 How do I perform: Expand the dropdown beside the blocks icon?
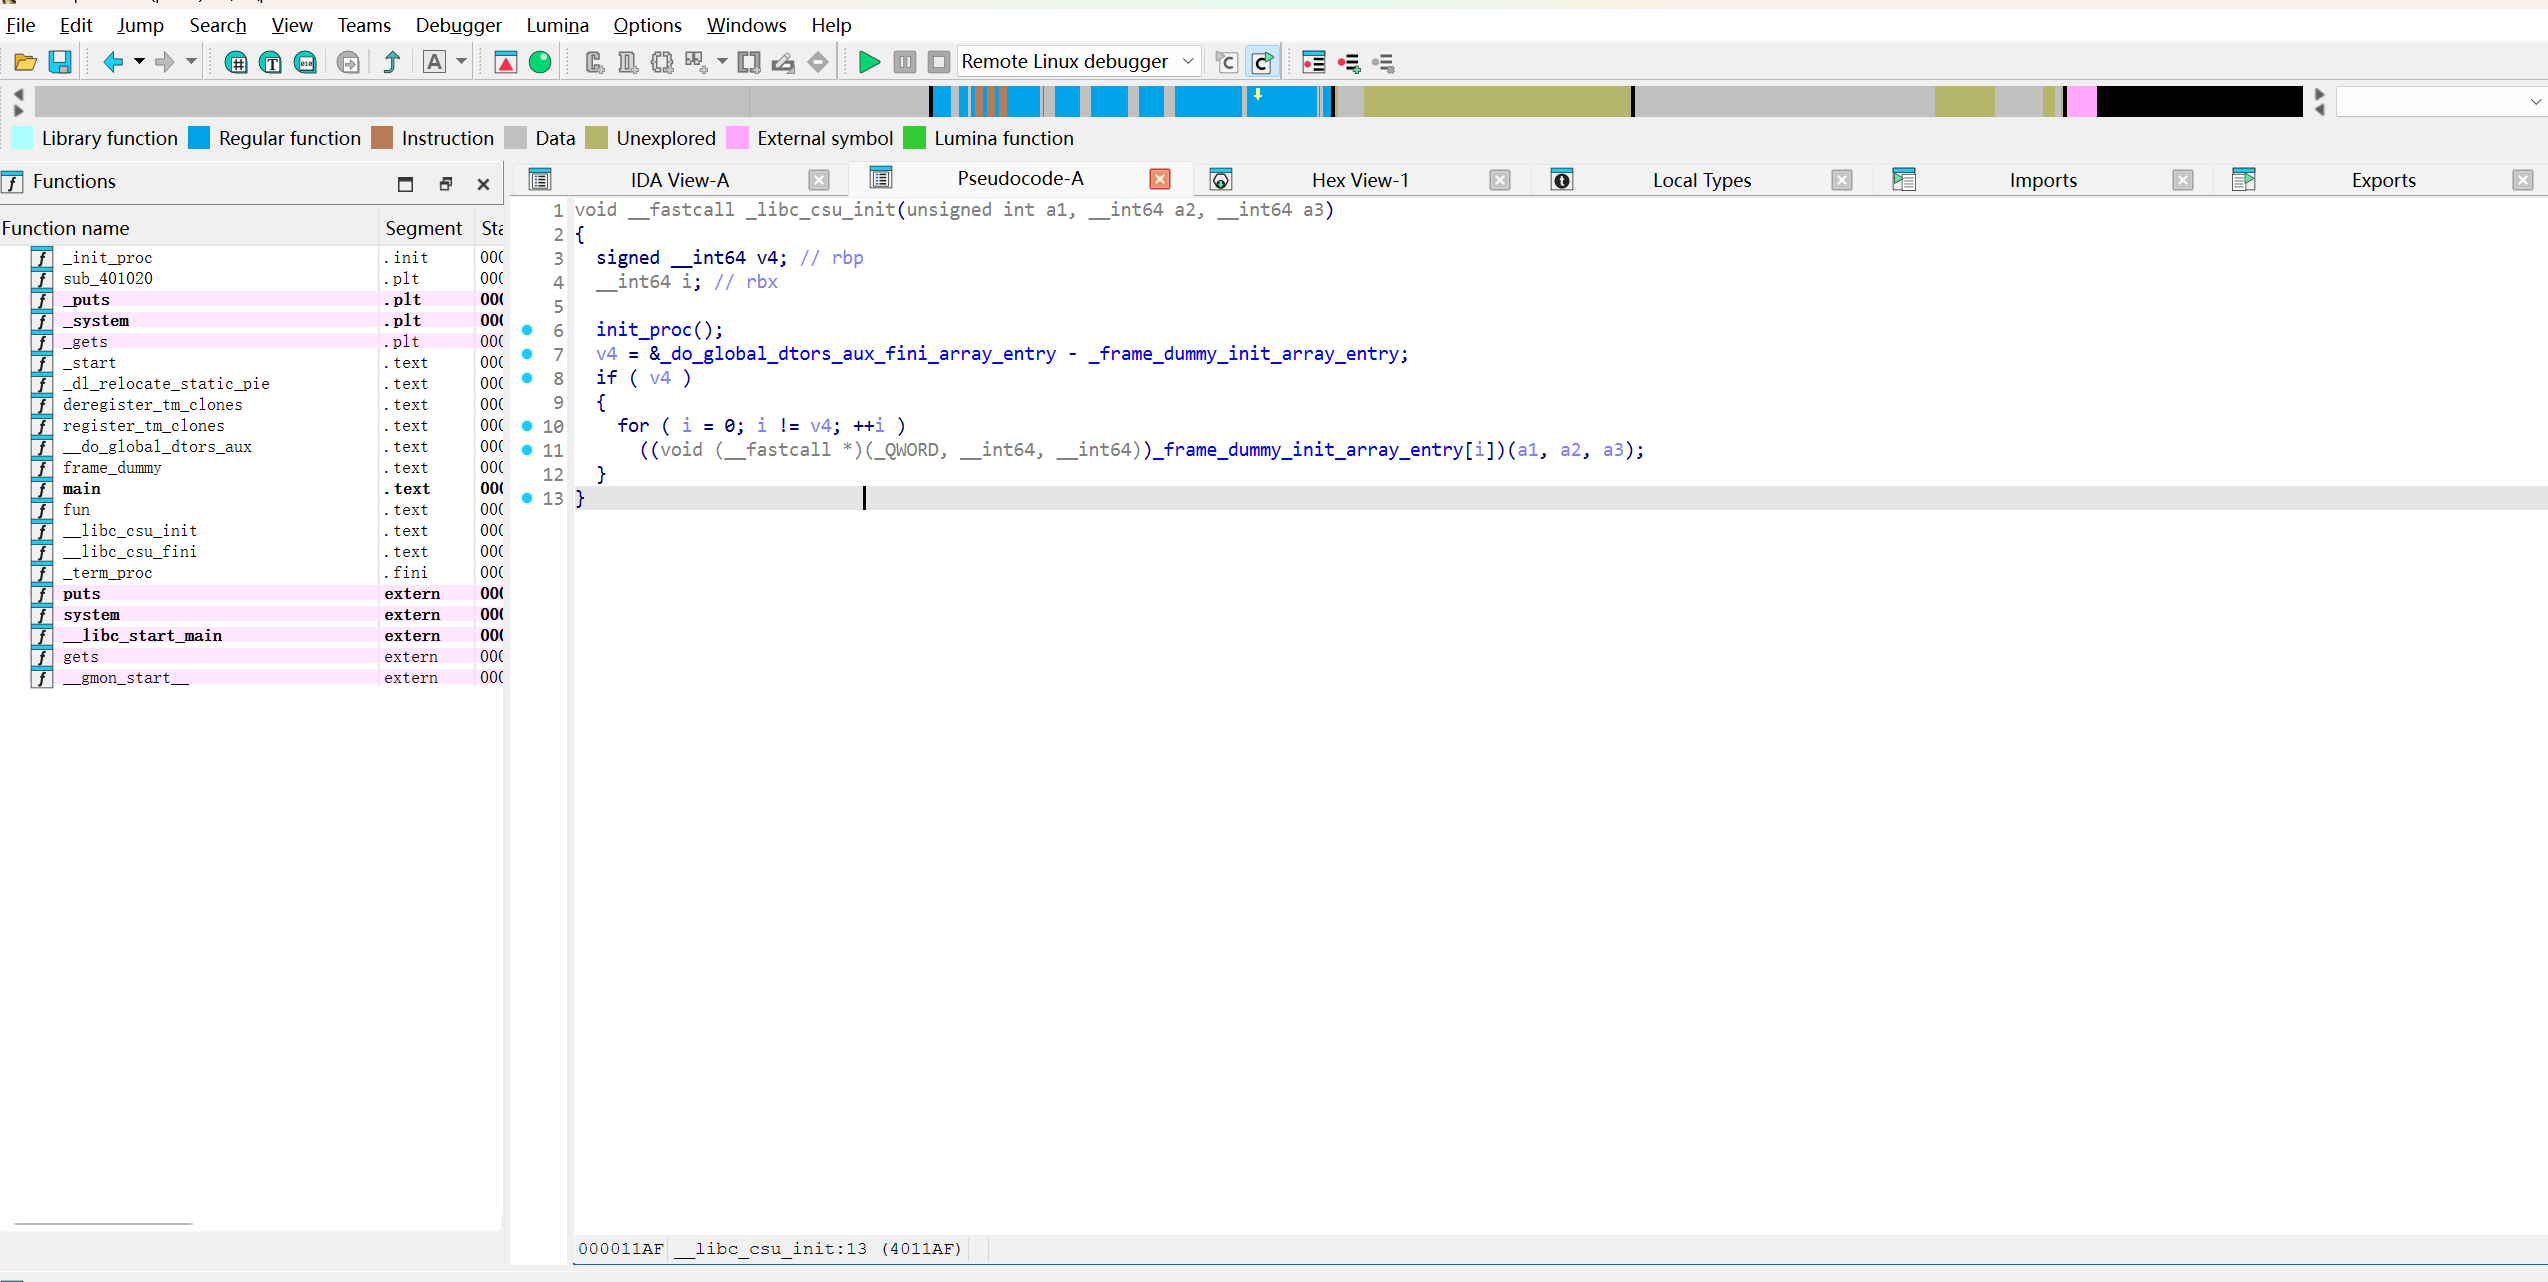pyautogui.click(x=722, y=62)
